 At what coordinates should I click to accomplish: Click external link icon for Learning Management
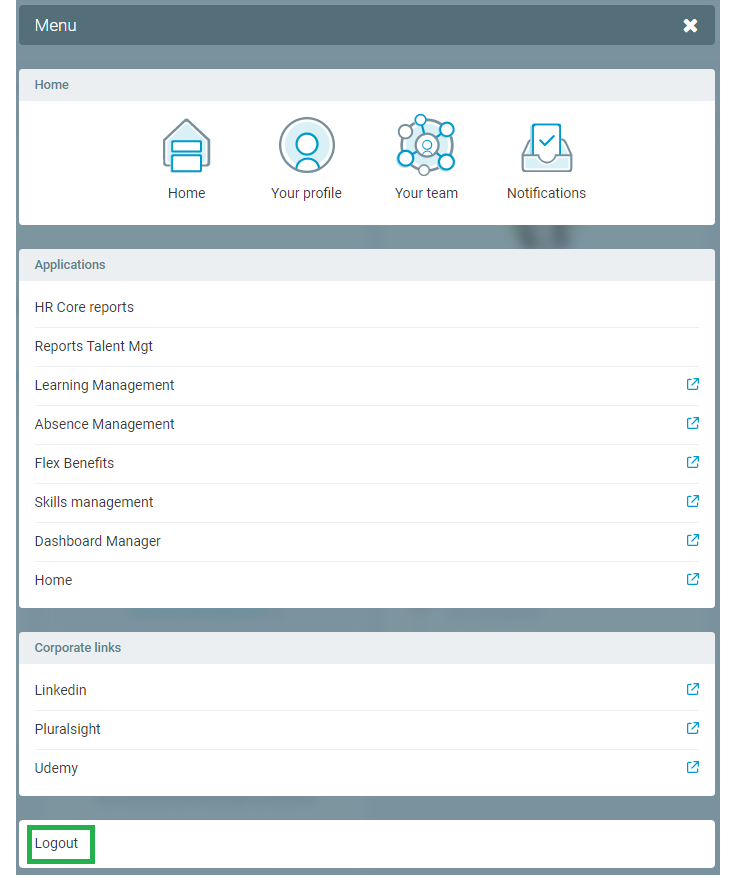[693, 384]
